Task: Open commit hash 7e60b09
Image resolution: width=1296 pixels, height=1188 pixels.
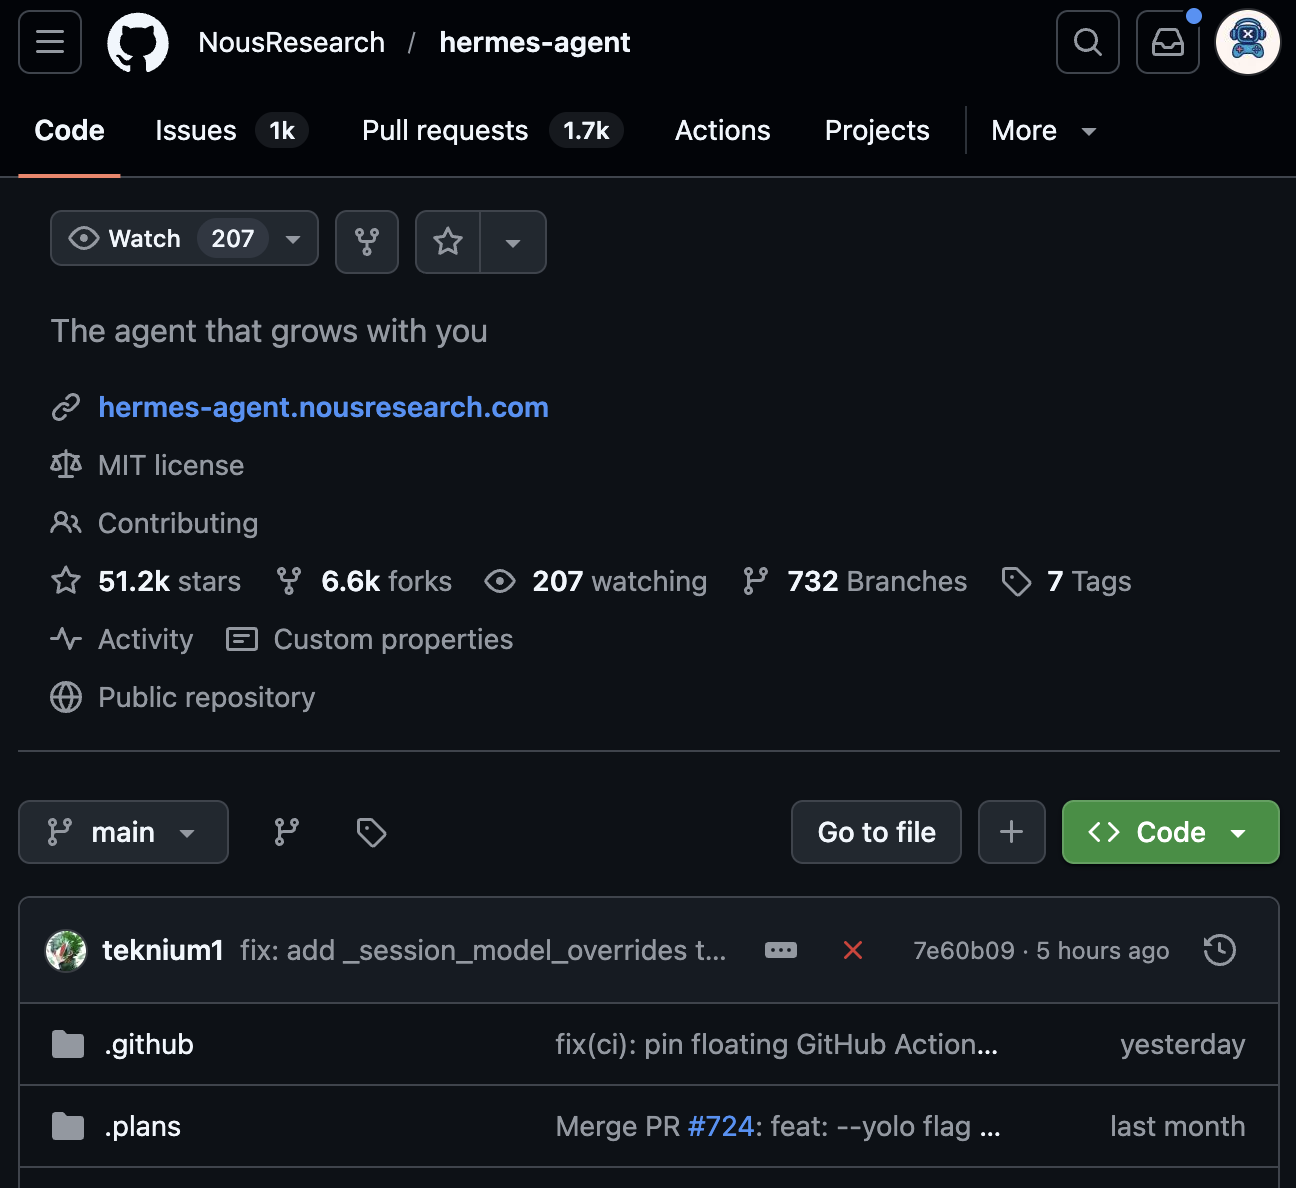Action: coord(964,950)
